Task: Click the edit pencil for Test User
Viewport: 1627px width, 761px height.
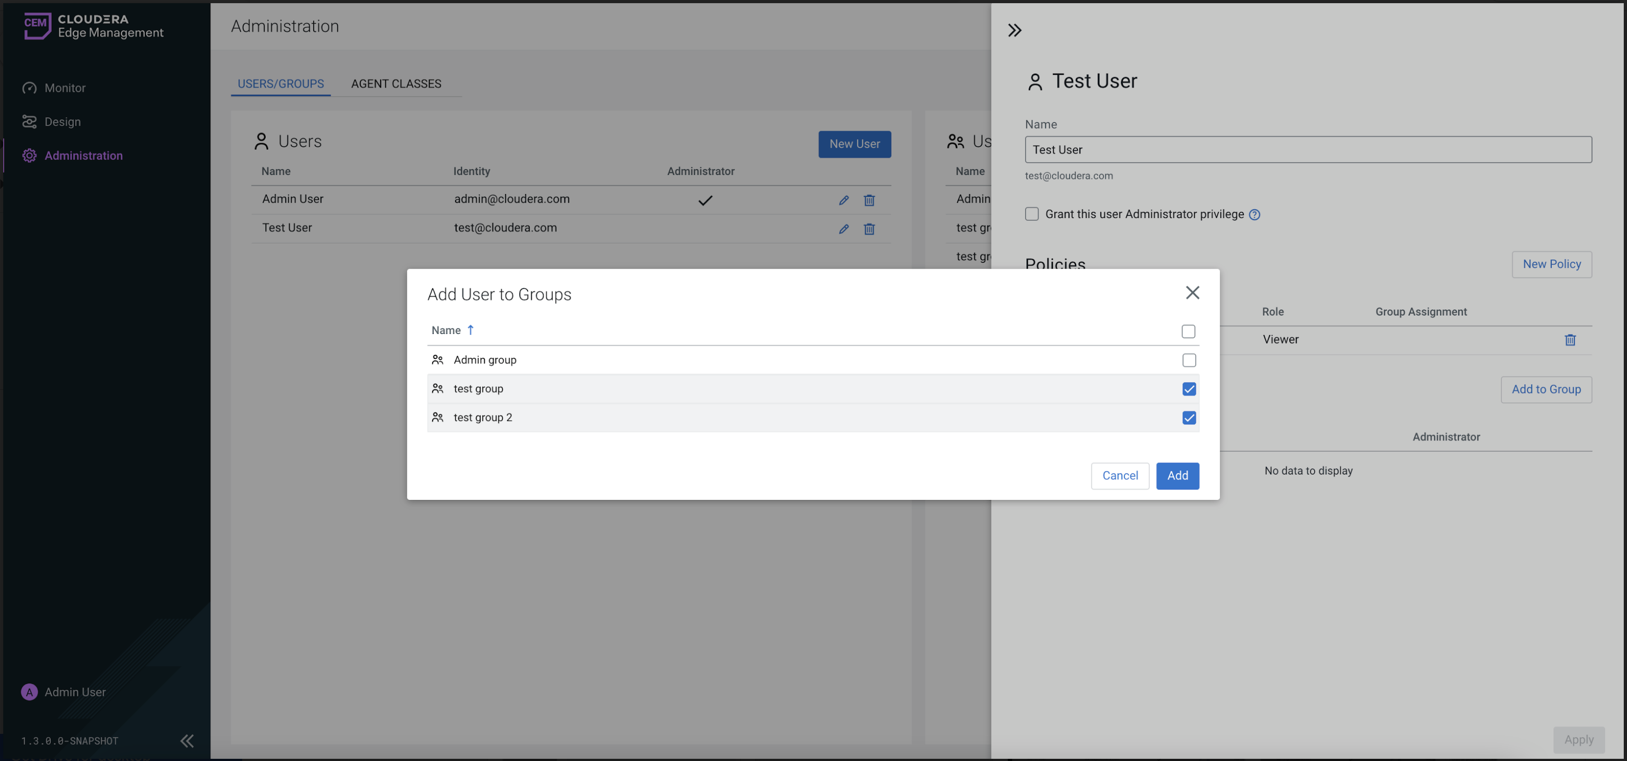Action: point(843,229)
